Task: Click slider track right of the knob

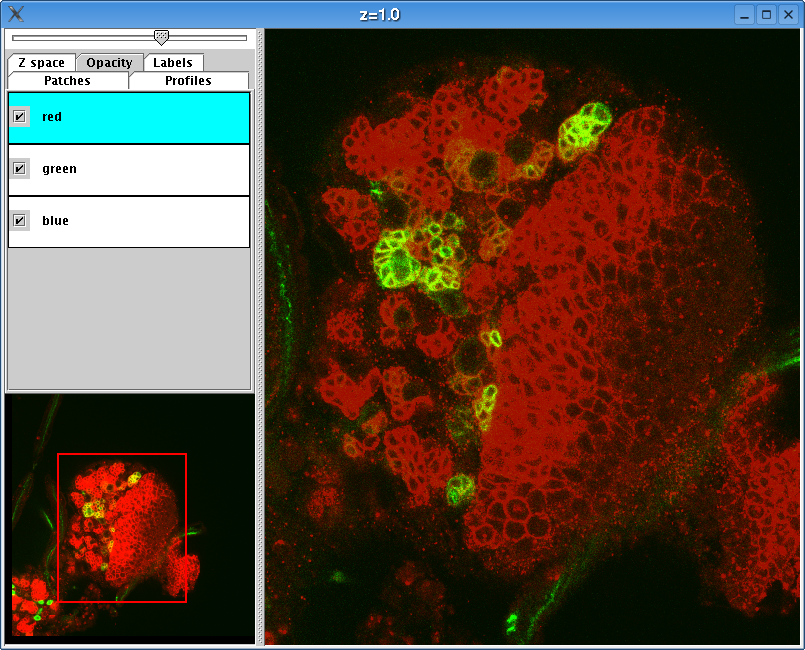Action: [x=210, y=38]
